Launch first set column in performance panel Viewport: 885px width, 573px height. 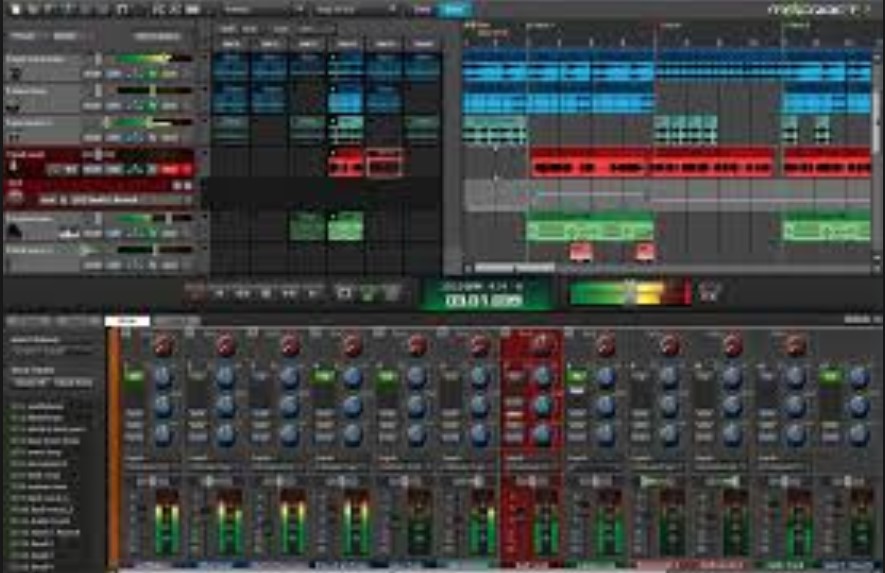coord(230,43)
